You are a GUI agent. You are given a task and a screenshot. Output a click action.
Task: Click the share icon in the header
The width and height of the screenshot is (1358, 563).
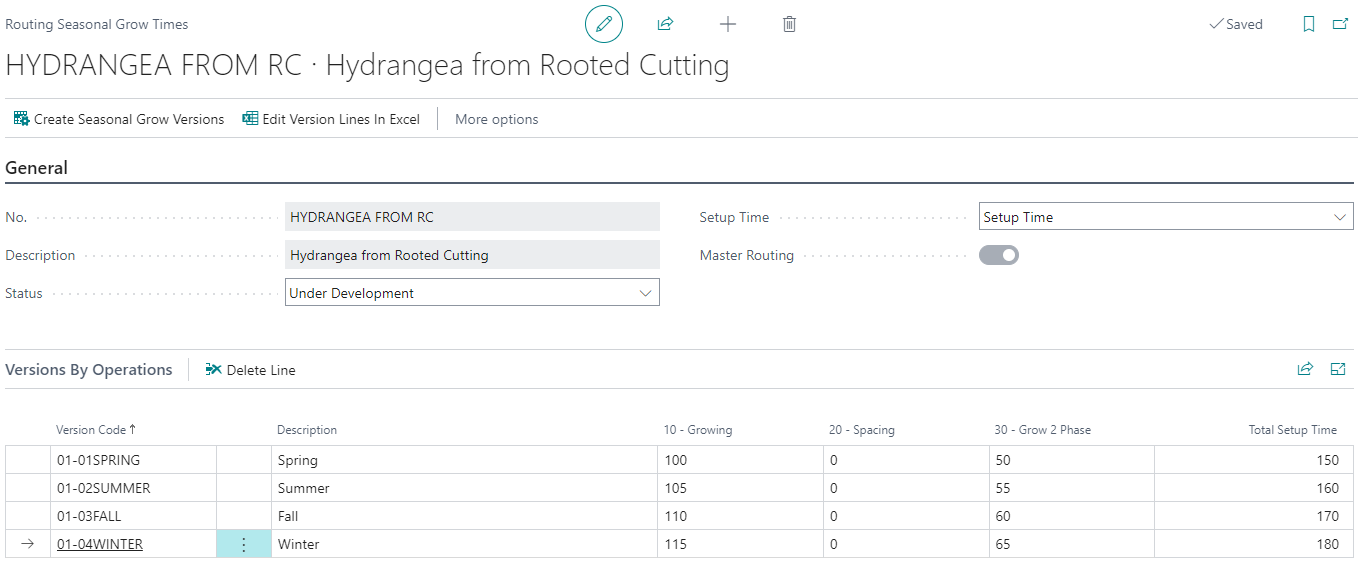(665, 24)
